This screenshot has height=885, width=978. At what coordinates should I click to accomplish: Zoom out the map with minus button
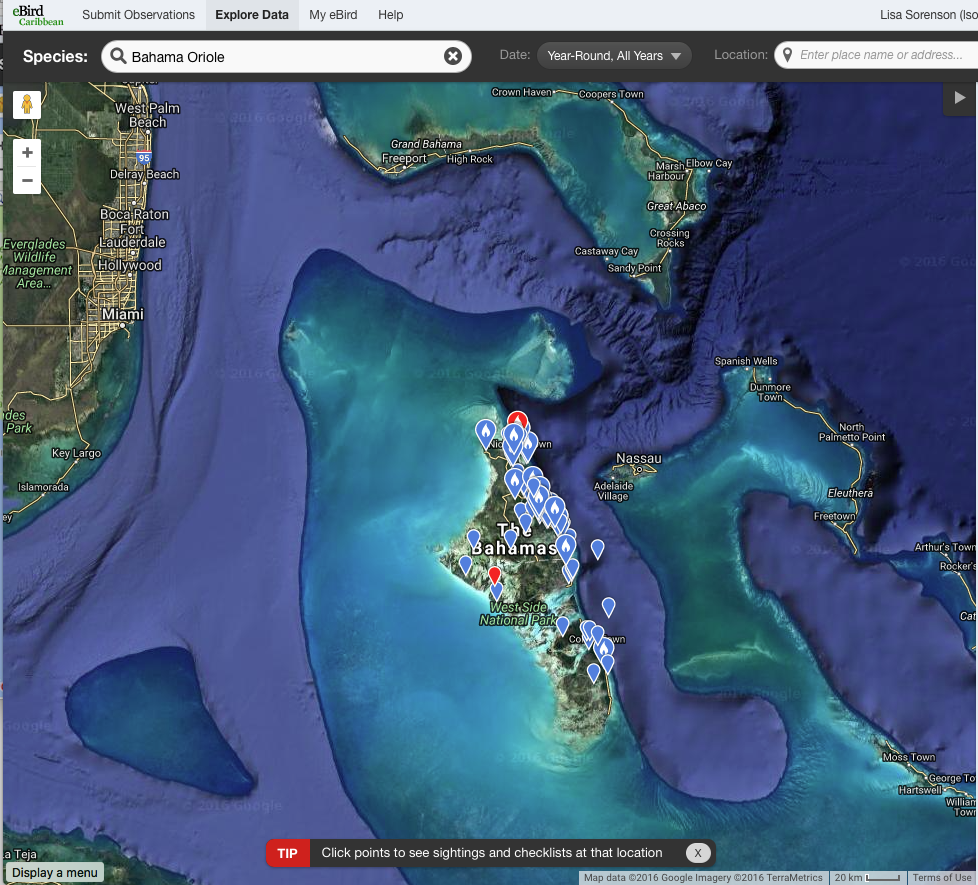(27, 181)
